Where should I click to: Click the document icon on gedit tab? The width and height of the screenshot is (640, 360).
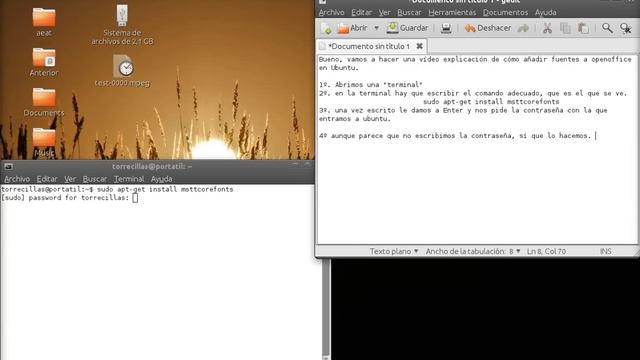click(322, 46)
